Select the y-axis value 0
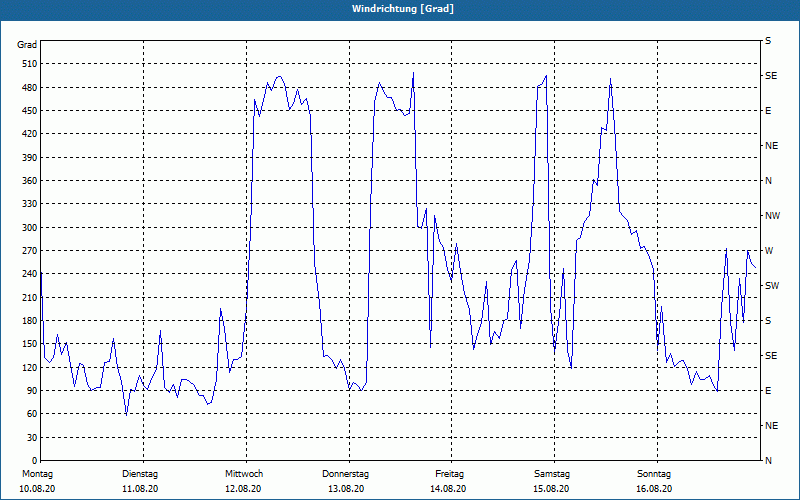The width and height of the screenshot is (800, 500). click(x=35, y=461)
